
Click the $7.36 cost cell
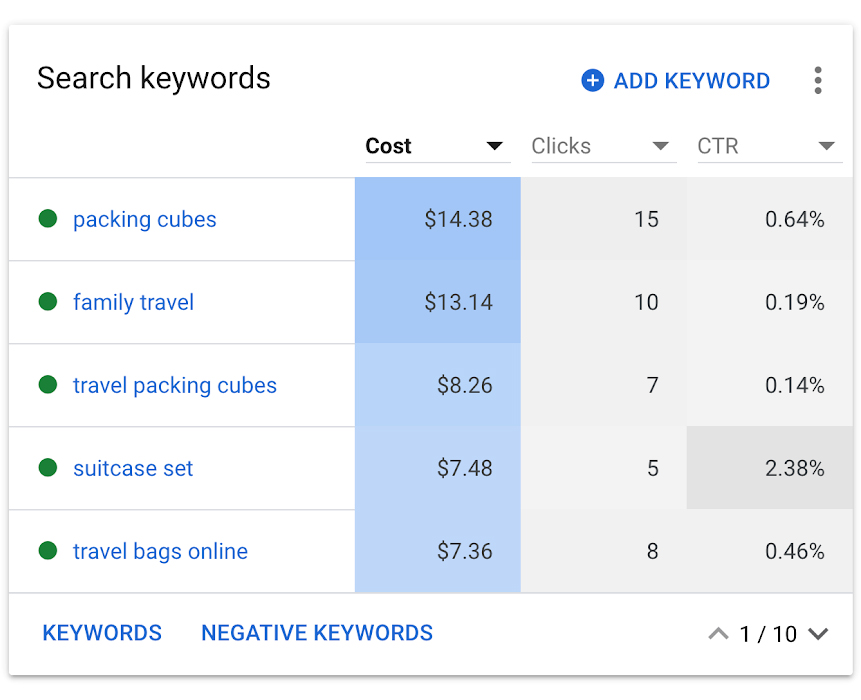438,551
